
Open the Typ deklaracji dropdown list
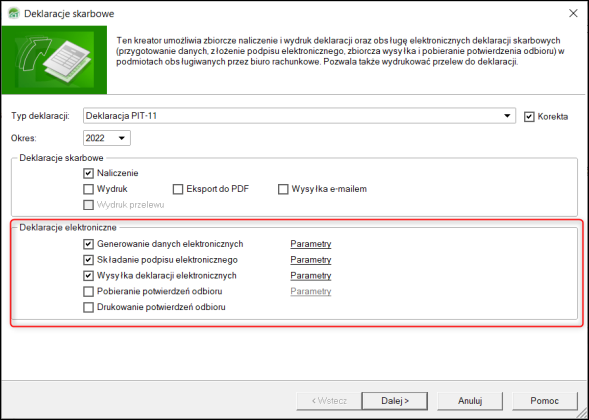point(507,116)
